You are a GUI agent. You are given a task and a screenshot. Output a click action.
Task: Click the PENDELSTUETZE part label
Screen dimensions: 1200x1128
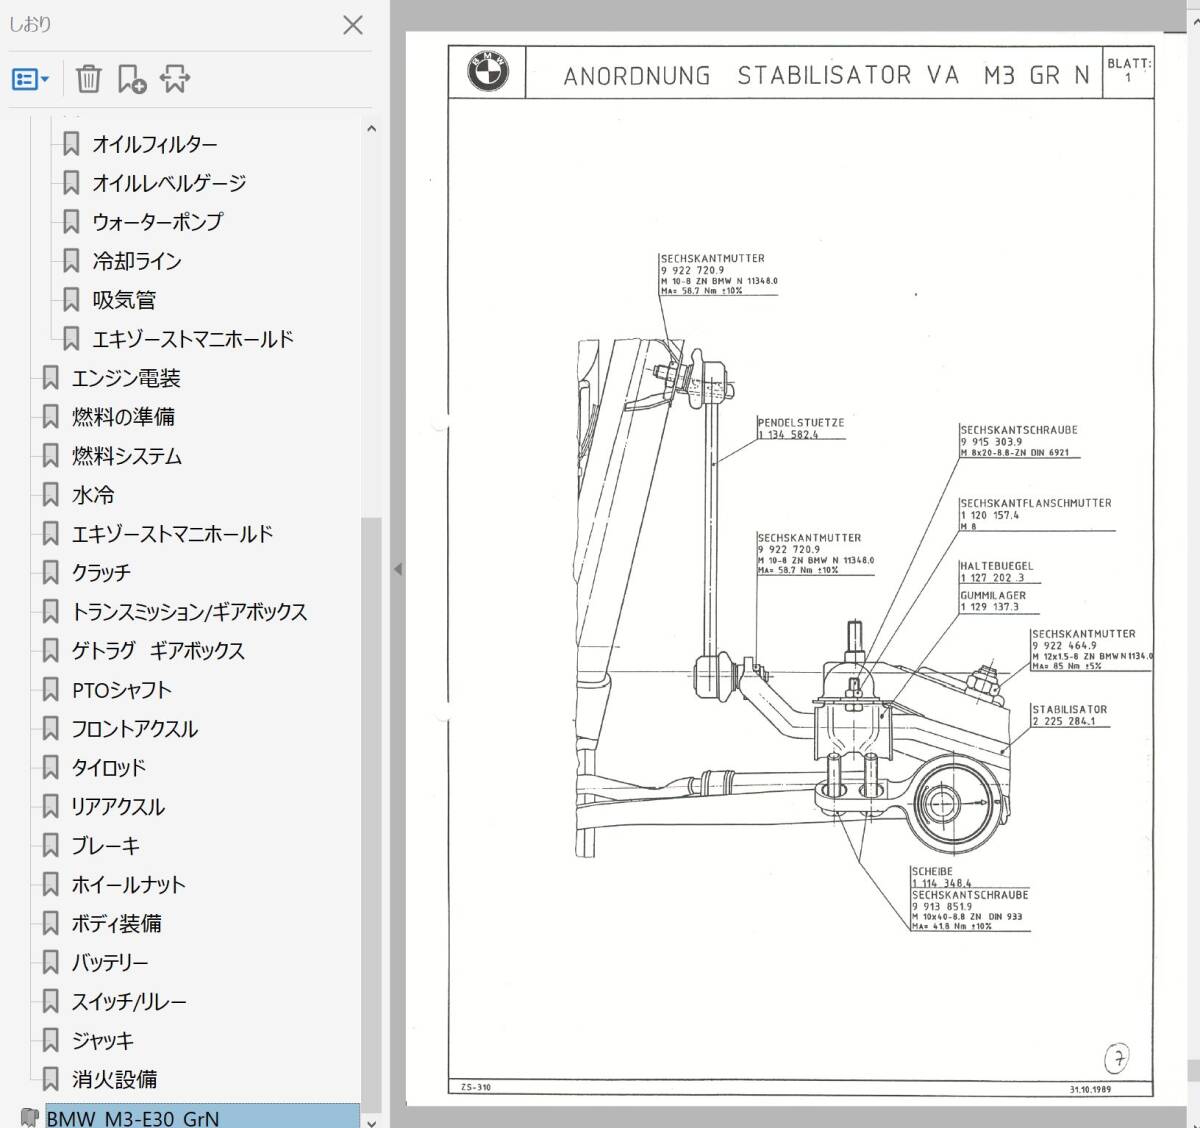[801, 423]
